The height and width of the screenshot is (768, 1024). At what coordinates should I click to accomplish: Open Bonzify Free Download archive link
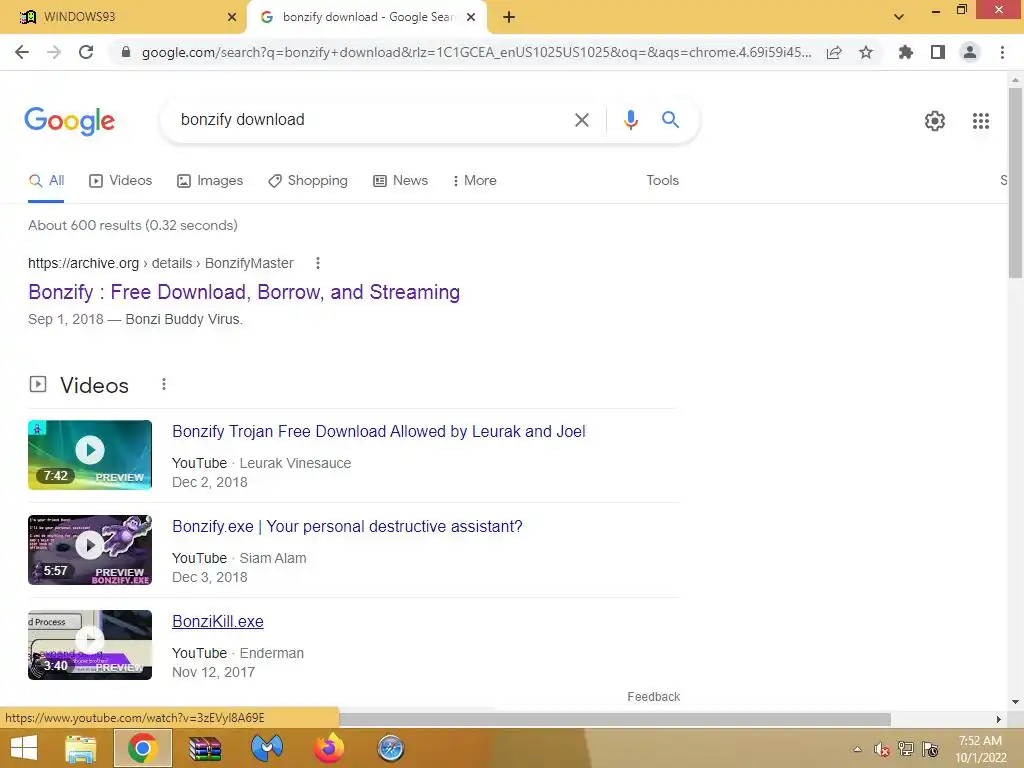244,292
